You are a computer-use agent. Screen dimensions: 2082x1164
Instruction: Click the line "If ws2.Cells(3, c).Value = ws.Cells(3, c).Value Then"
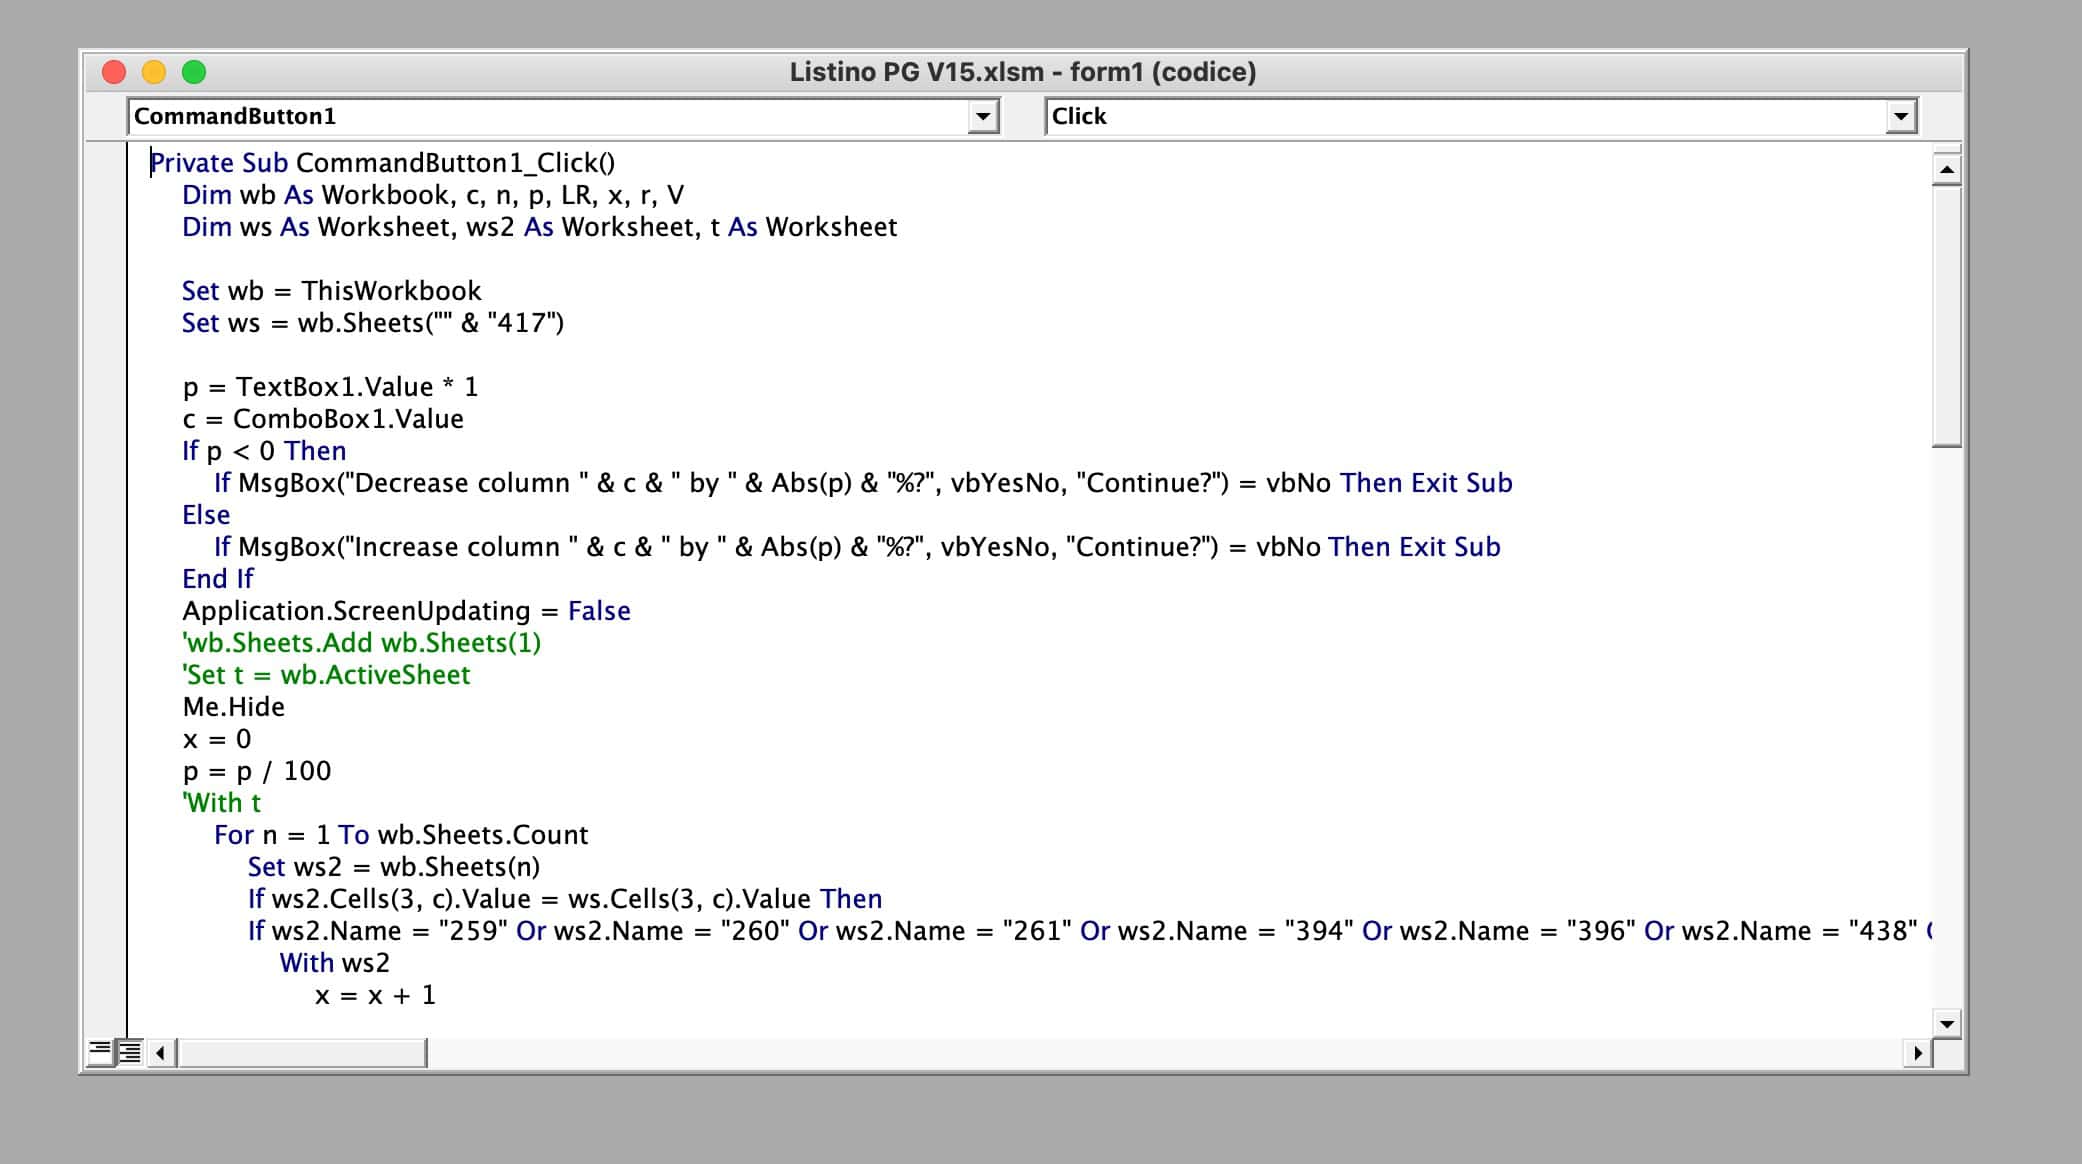coord(565,899)
